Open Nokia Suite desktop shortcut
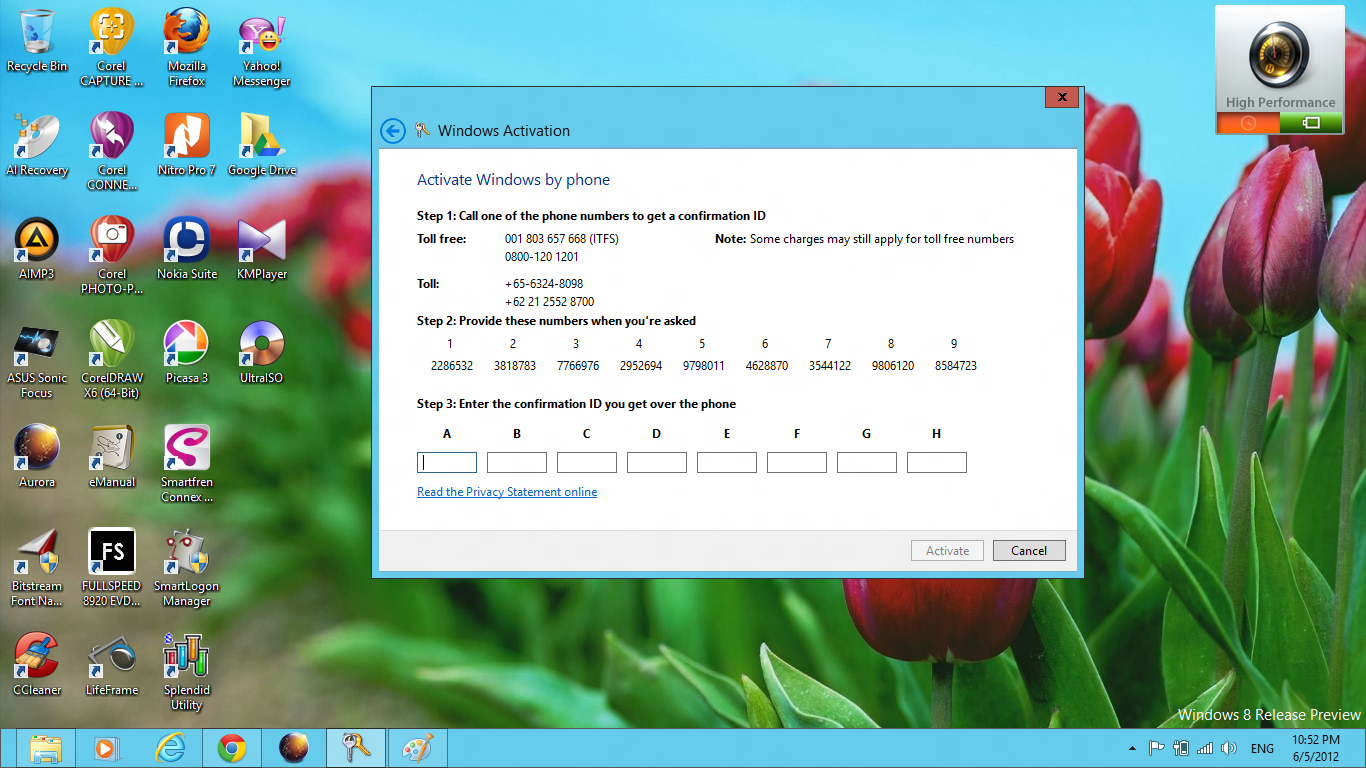 (187, 249)
